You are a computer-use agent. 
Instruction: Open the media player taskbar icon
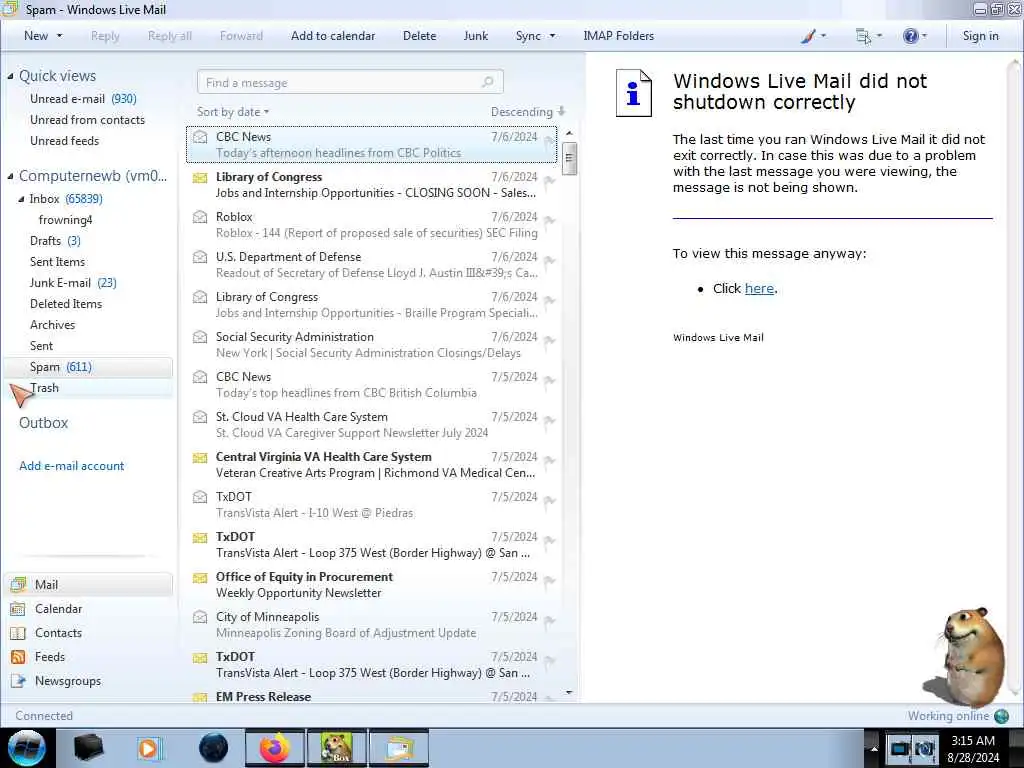point(149,748)
